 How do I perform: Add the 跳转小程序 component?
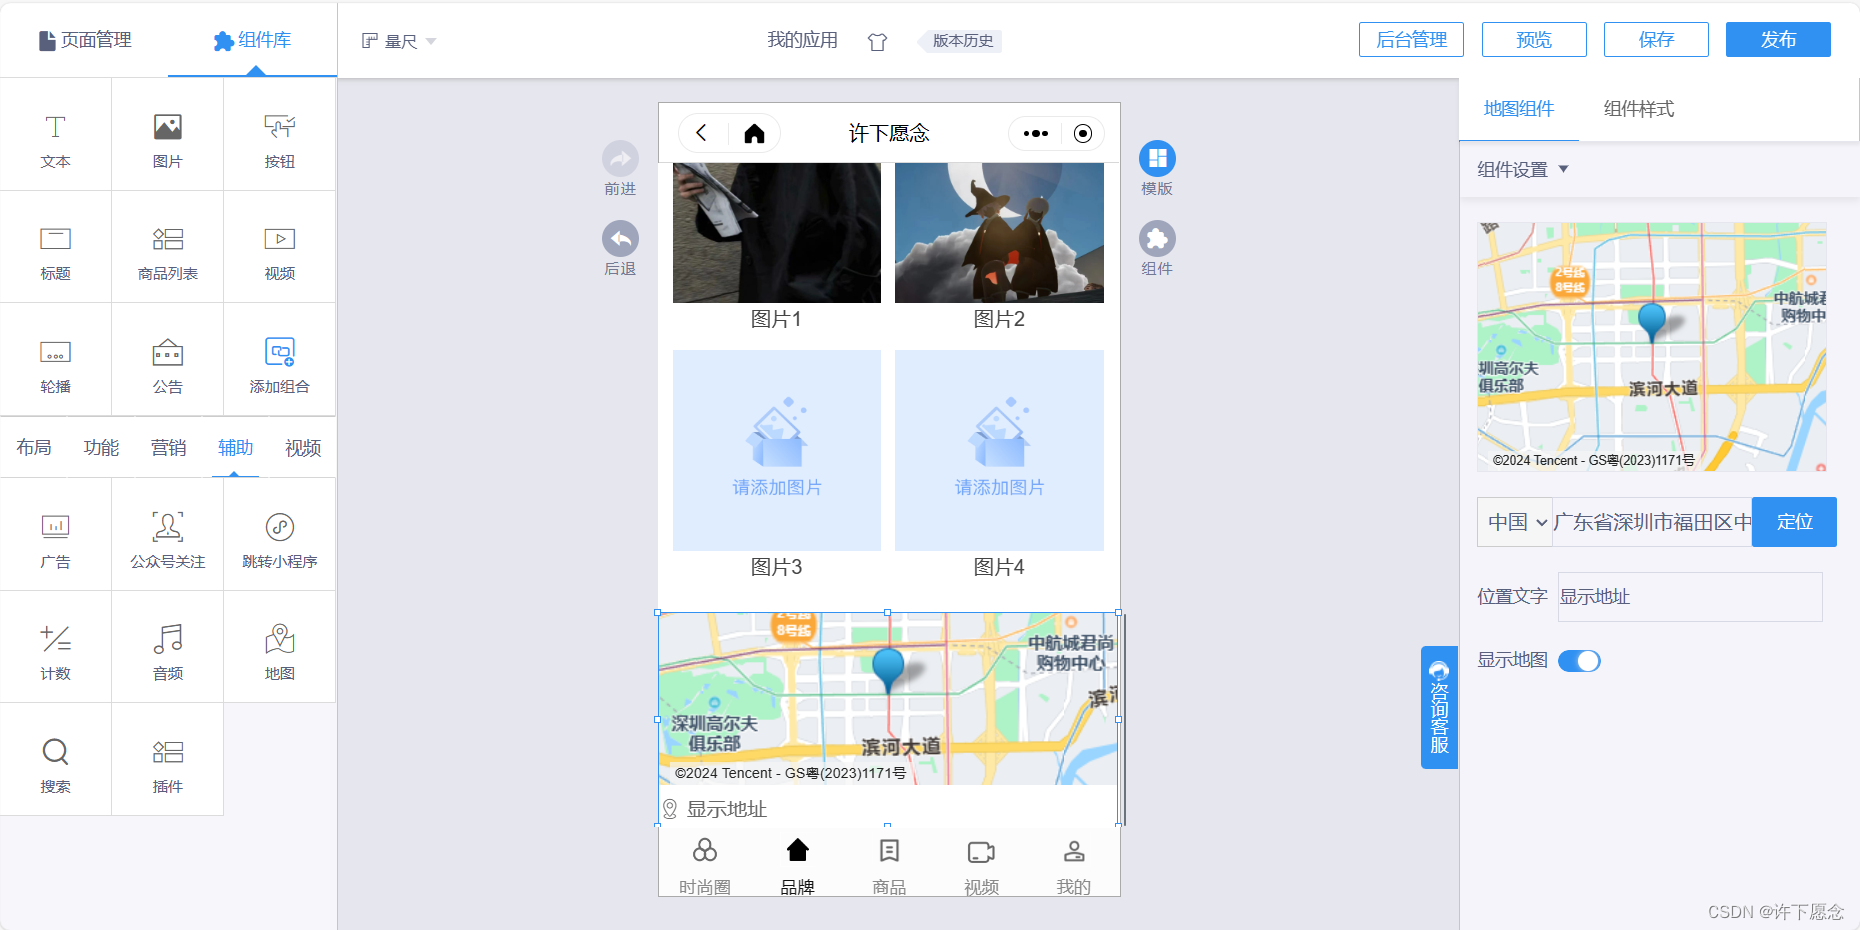point(280,535)
